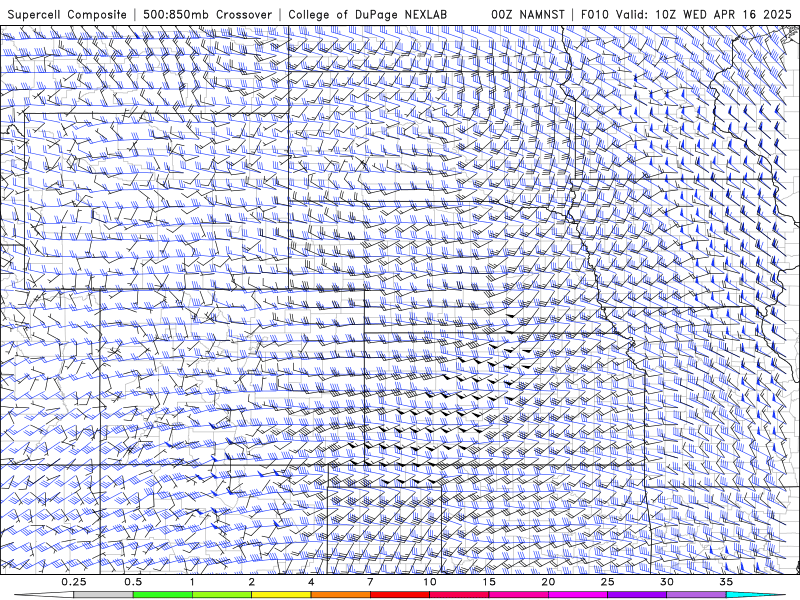Click the '30' color scale label
Image resolution: width=800 pixels, height=600 pixels.
click(x=667, y=582)
